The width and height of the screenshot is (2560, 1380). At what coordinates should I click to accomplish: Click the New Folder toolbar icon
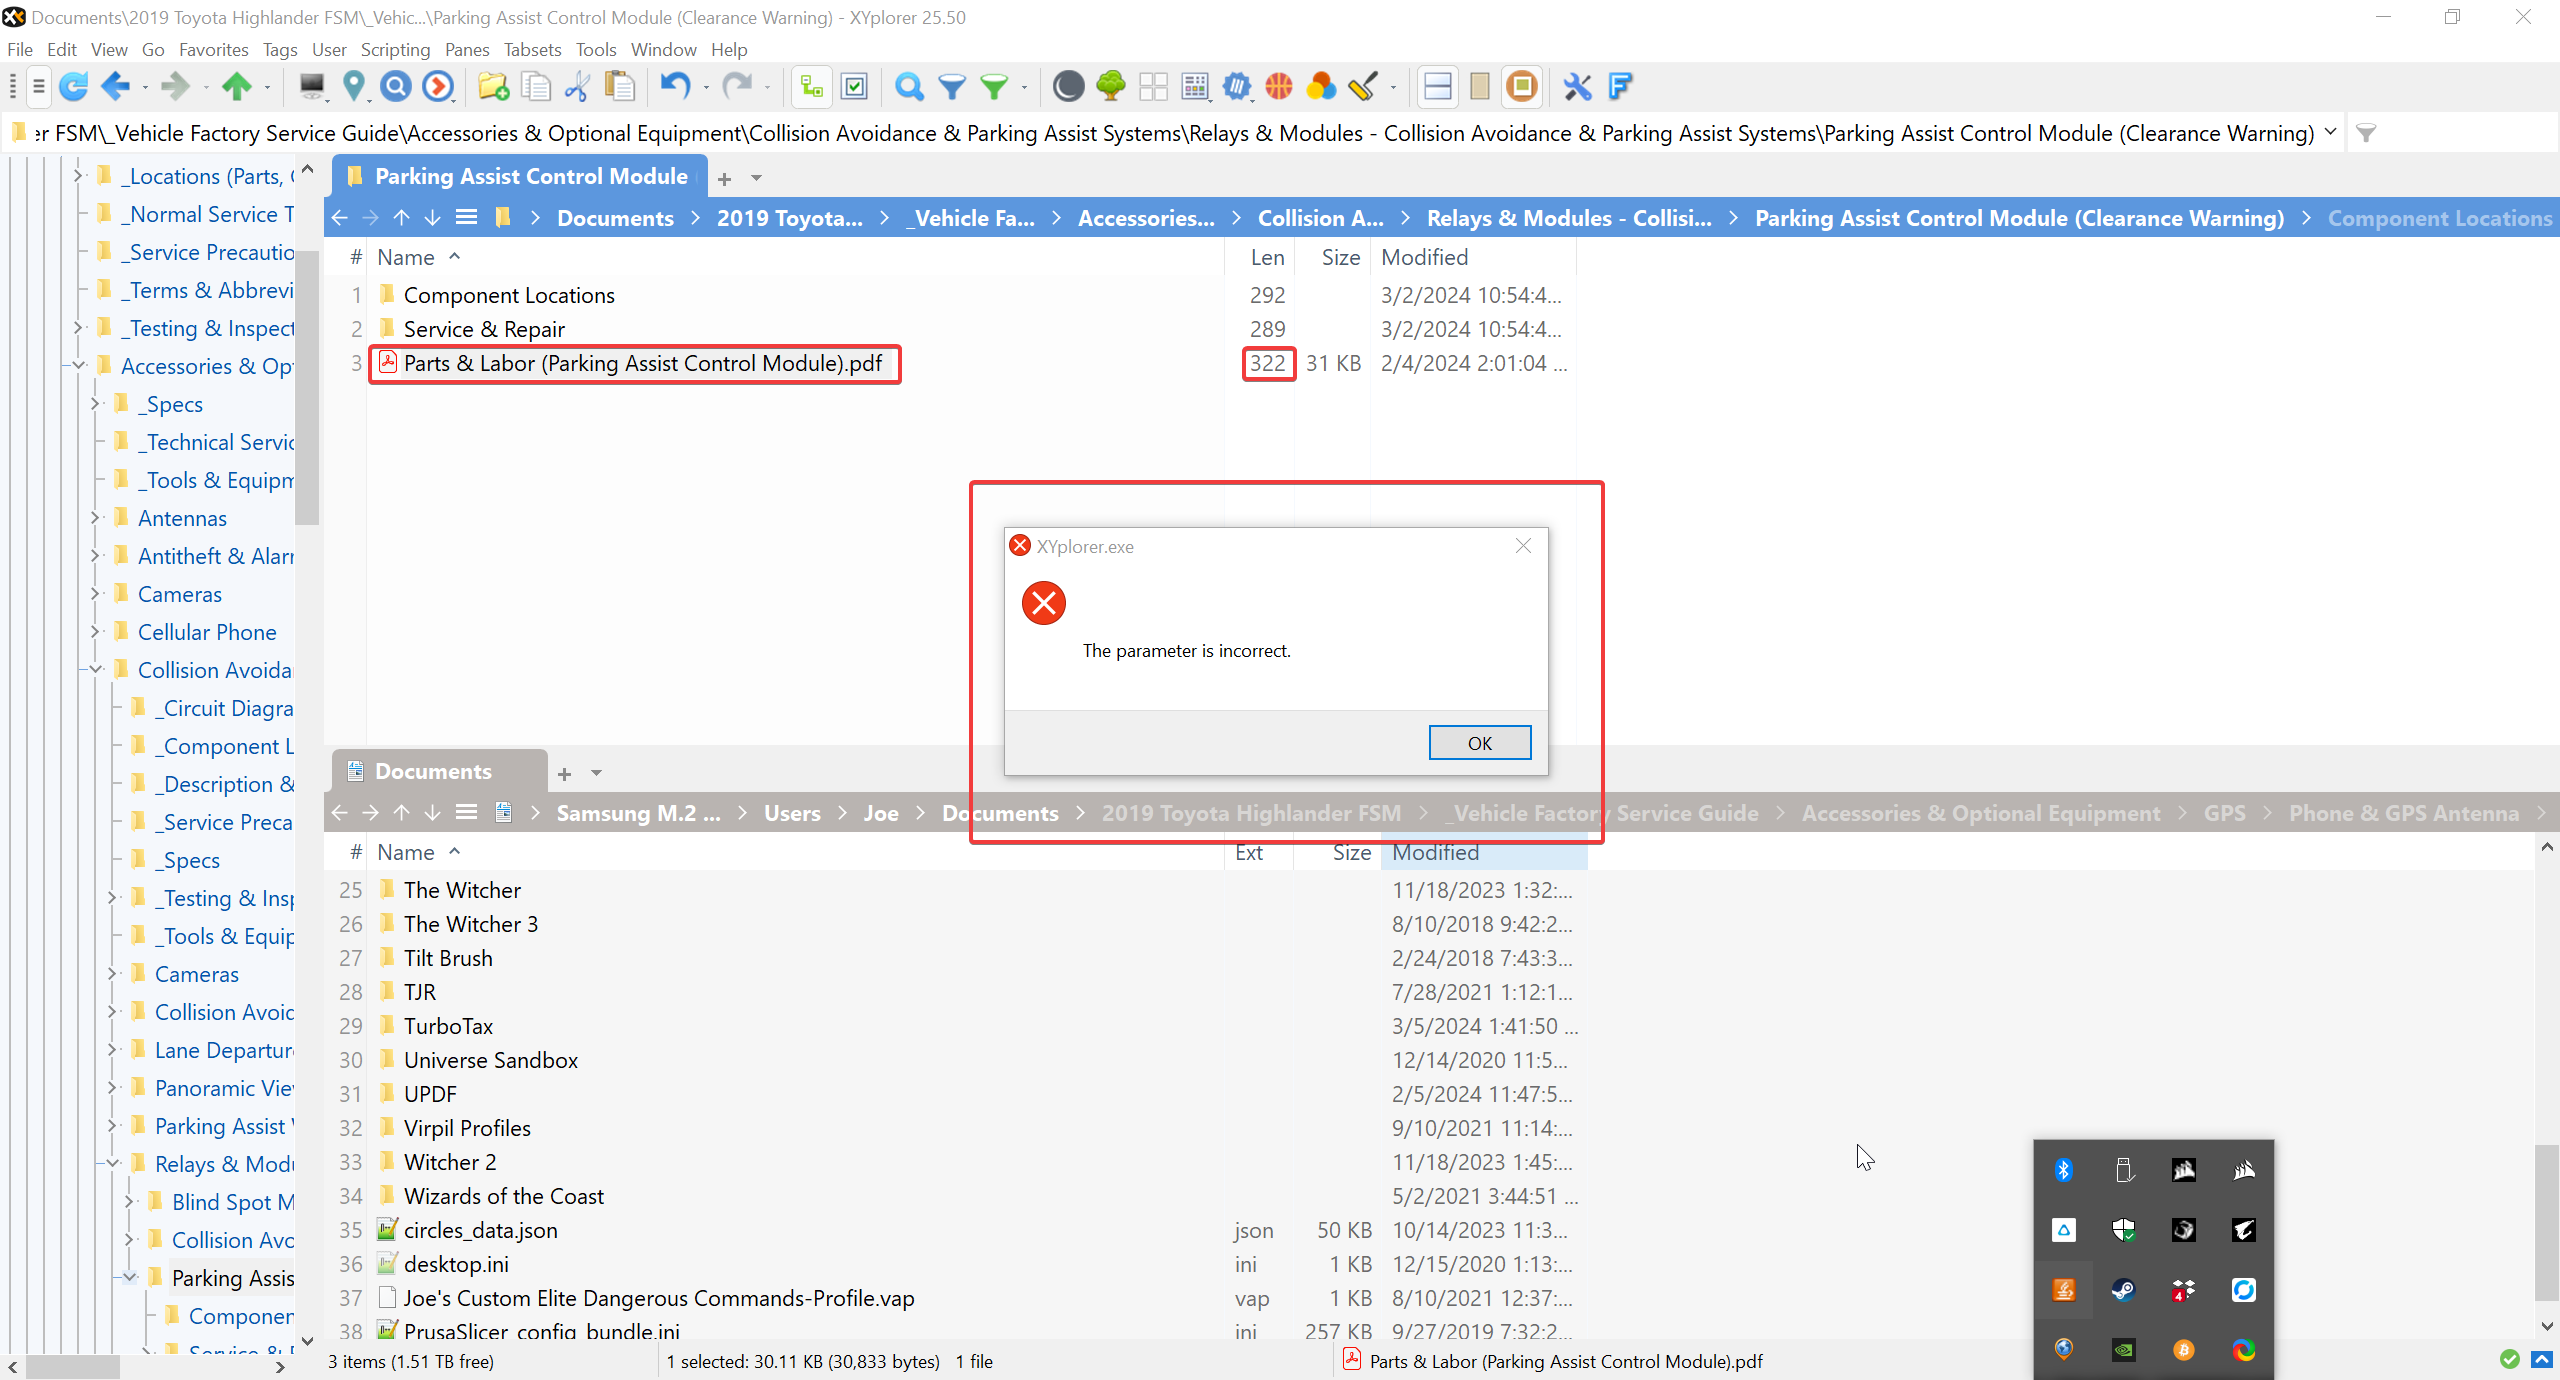click(x=493, y=87)
